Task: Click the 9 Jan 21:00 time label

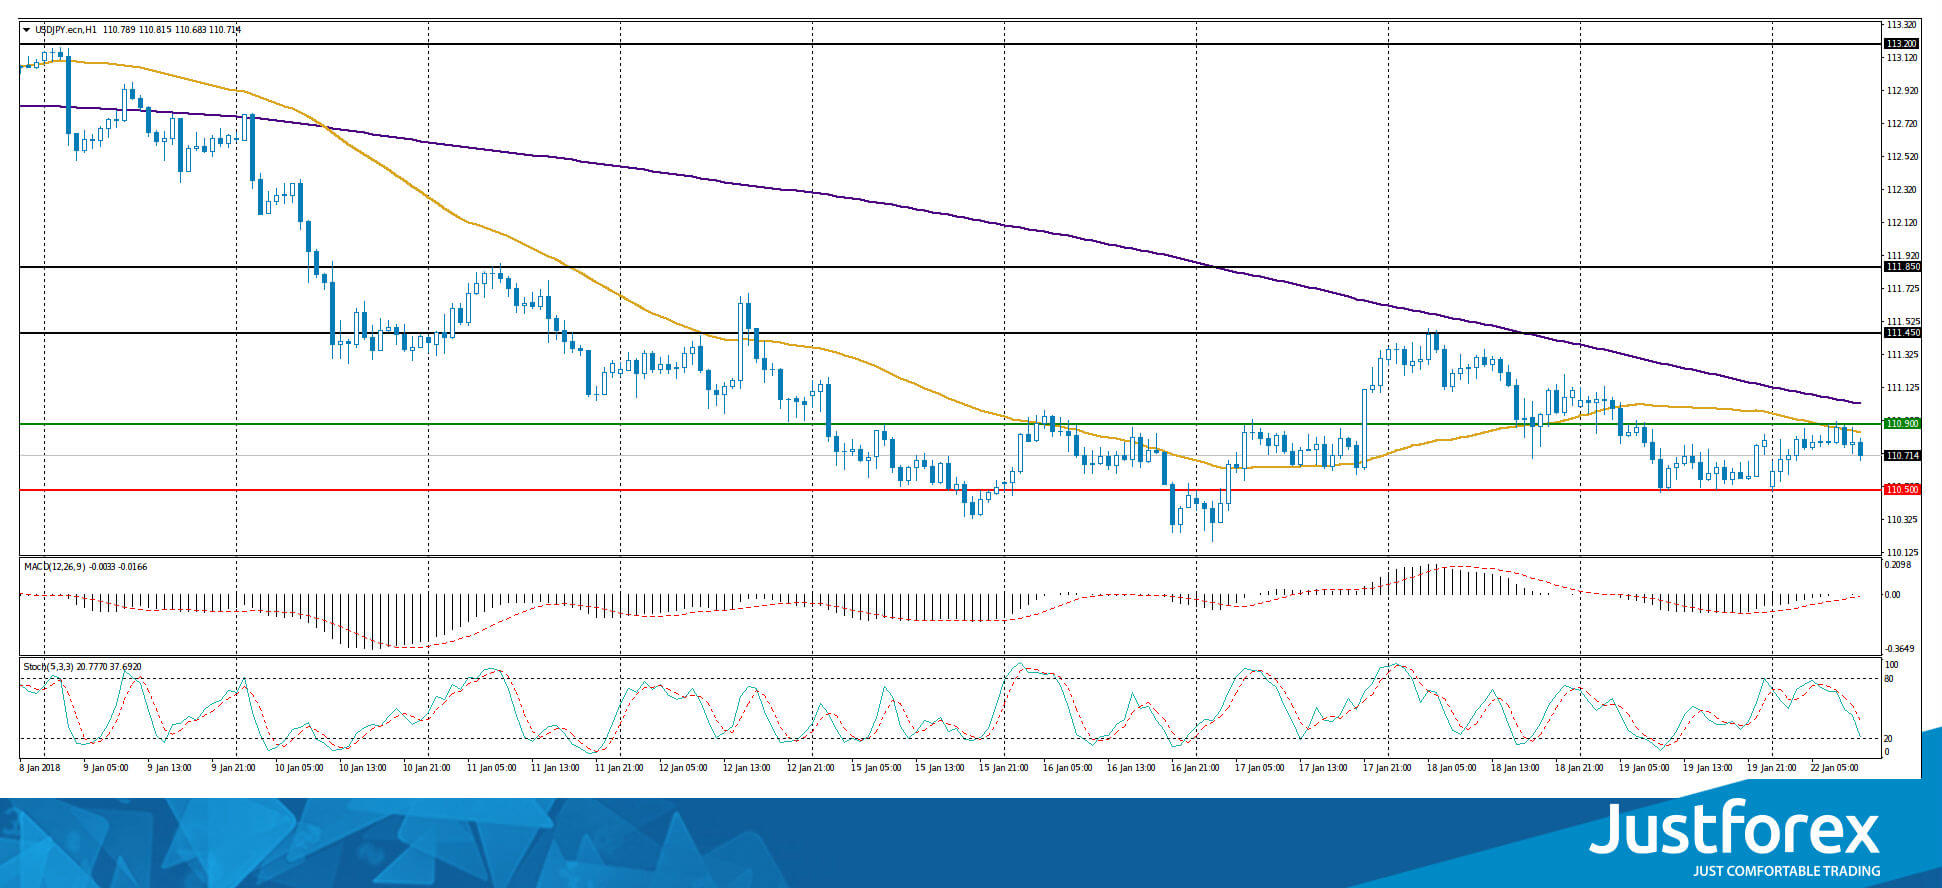Action: tap(234, 768)
